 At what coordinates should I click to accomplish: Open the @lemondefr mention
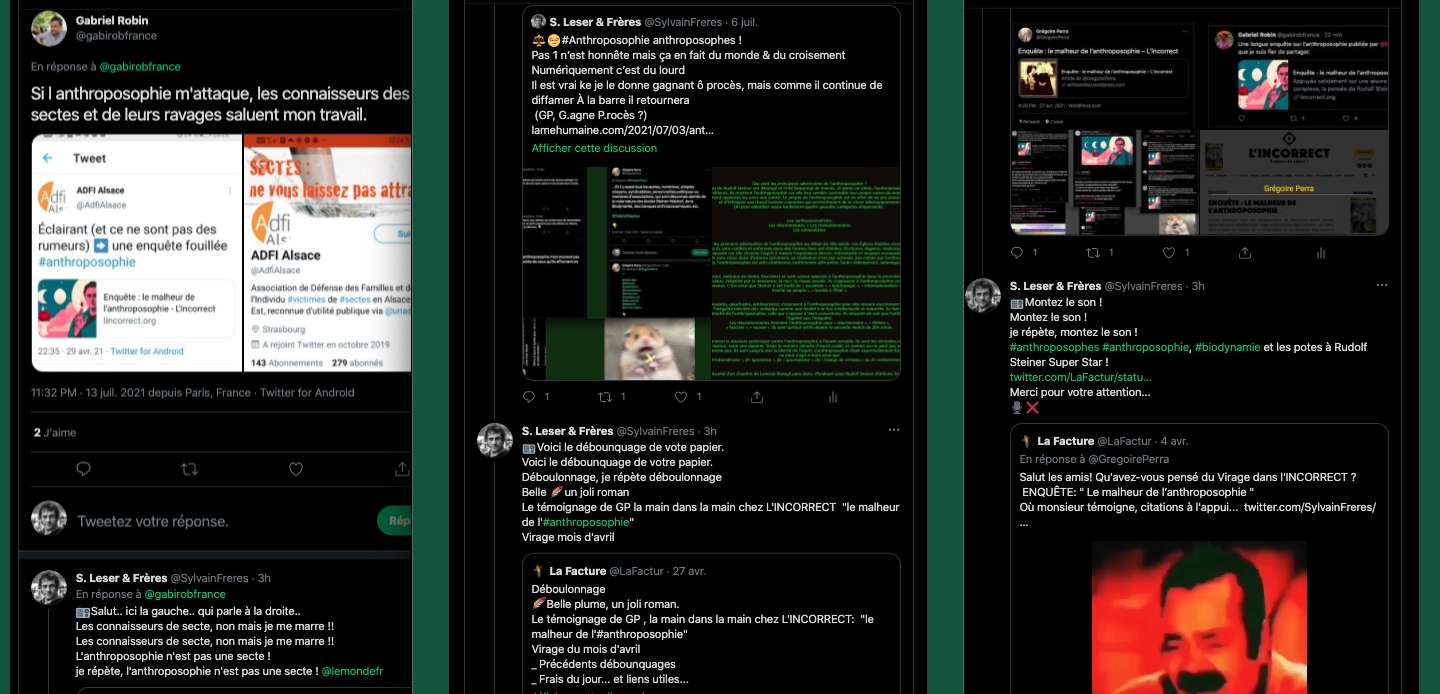point(352,671)
